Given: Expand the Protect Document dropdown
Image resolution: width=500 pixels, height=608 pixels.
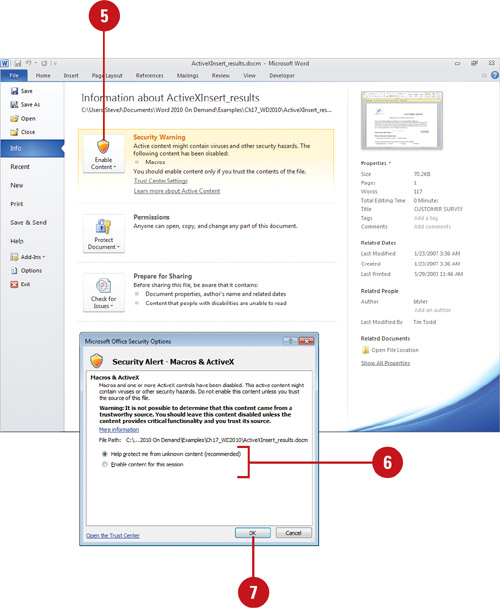Looking at the screenshot, I should click(104, 234).
